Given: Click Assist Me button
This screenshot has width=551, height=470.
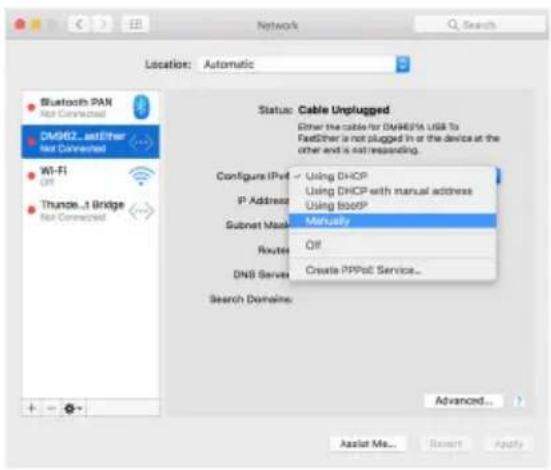Looking at the screenshot, I should (x=368, y=444).
